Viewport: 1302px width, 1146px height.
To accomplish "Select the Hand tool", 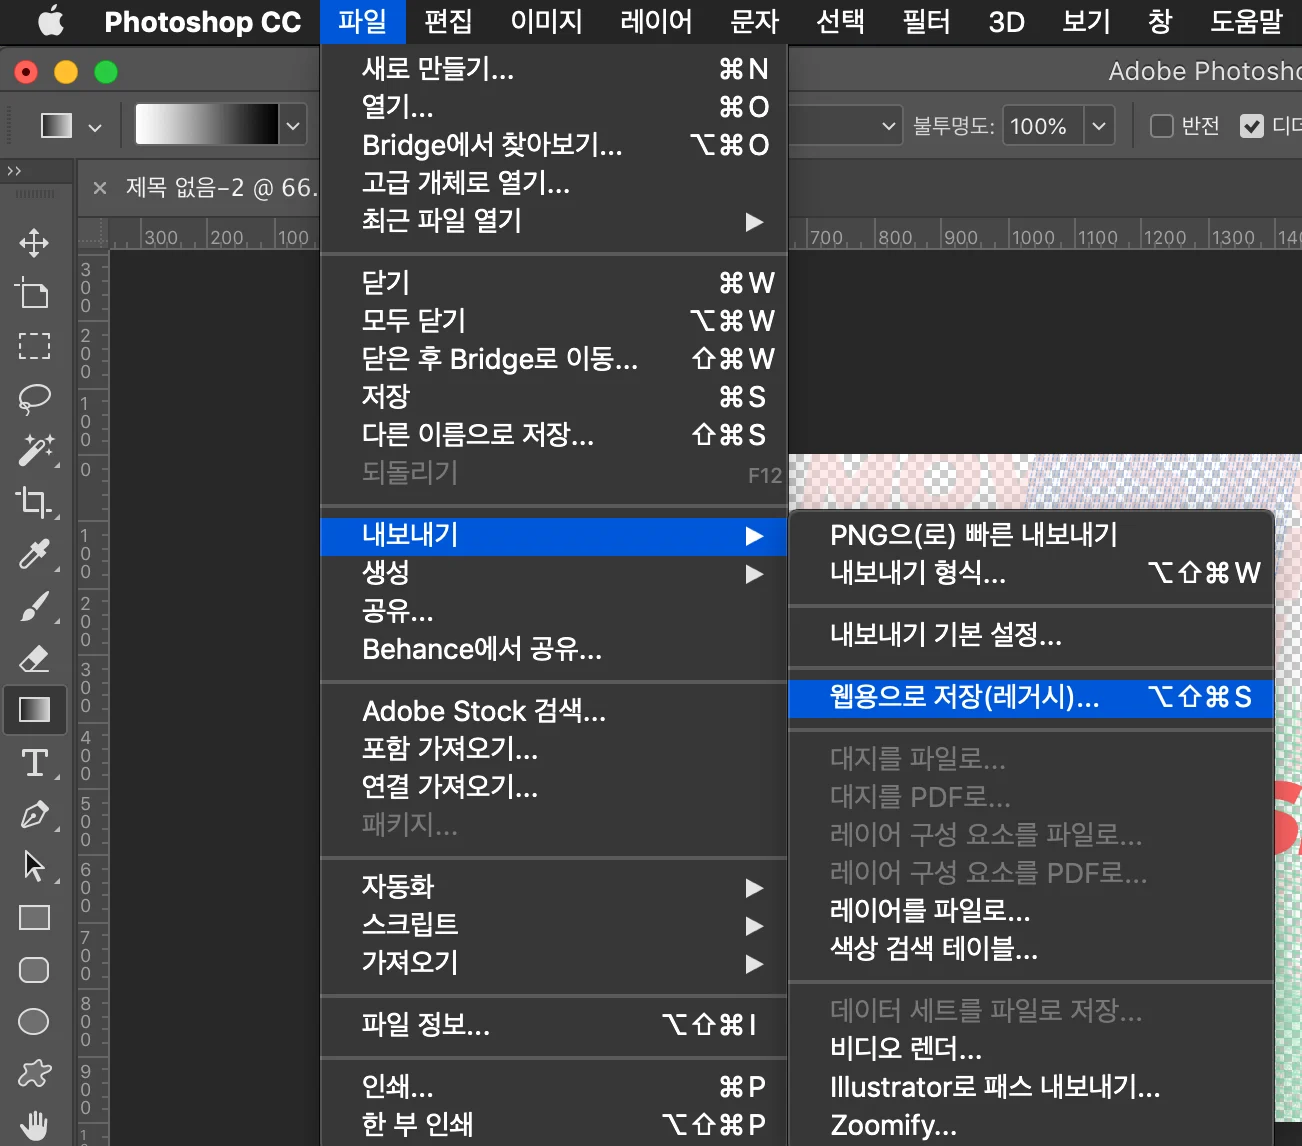I will [x=34, y=1126].
